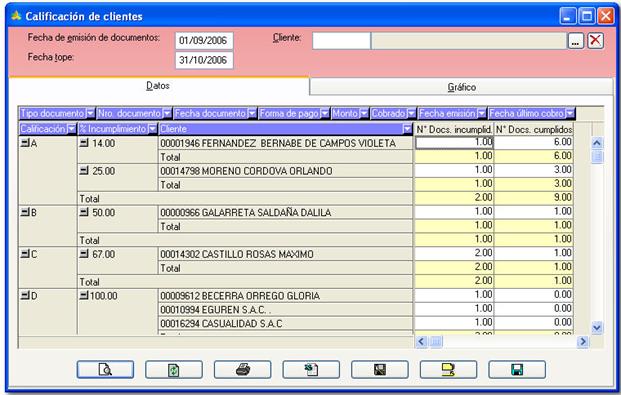Viewport: 621px width, 395px height.
Task: Click the vertical scrollbar thumb
Action: click(597, 157)
